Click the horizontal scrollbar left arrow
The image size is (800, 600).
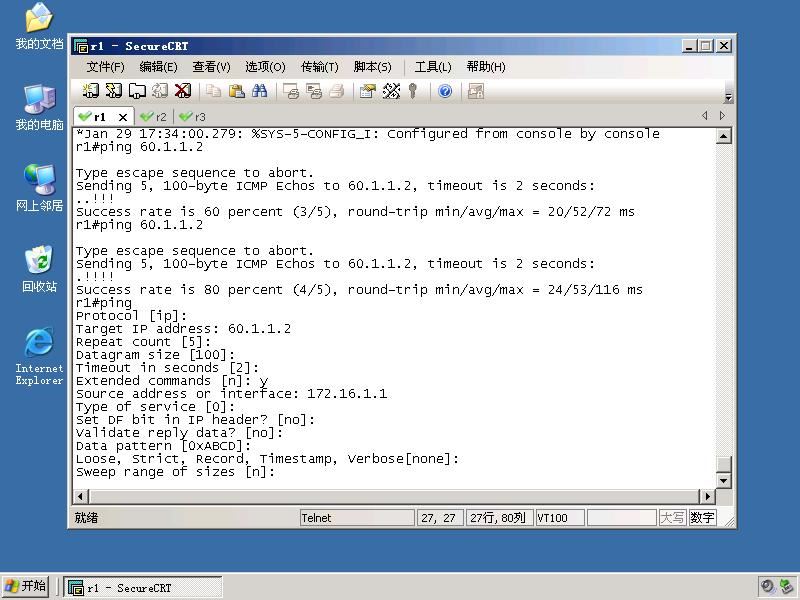click(81, 496)
